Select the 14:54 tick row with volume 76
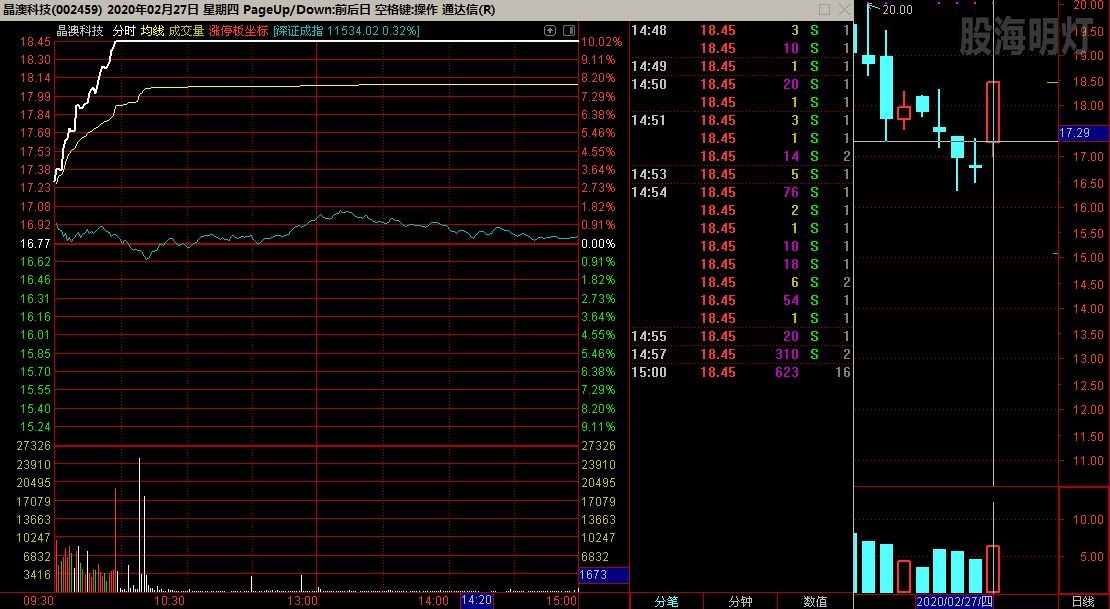 [740, 192]
